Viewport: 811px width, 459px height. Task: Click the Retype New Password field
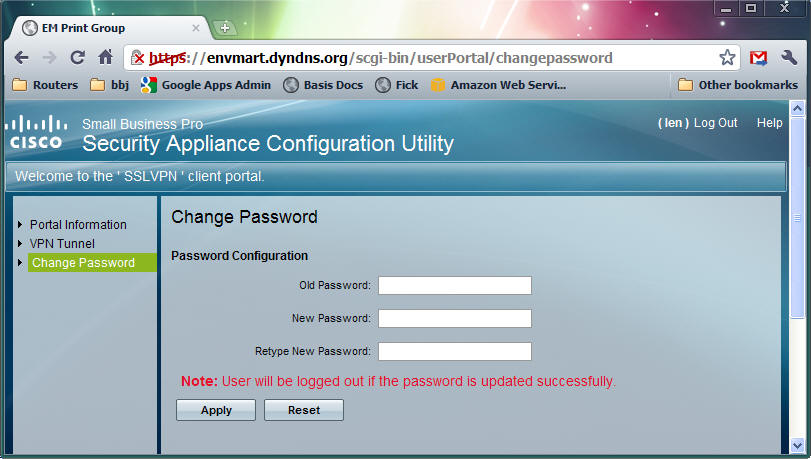coord(454,351)
